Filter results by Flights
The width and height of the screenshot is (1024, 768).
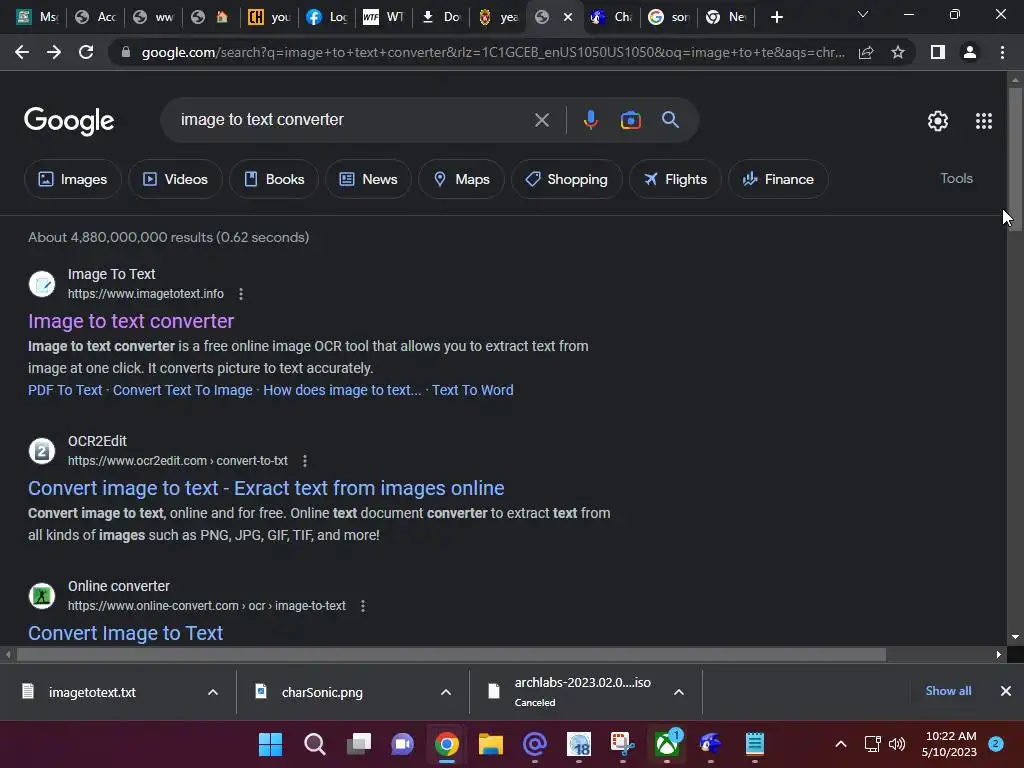coord(675,179)
